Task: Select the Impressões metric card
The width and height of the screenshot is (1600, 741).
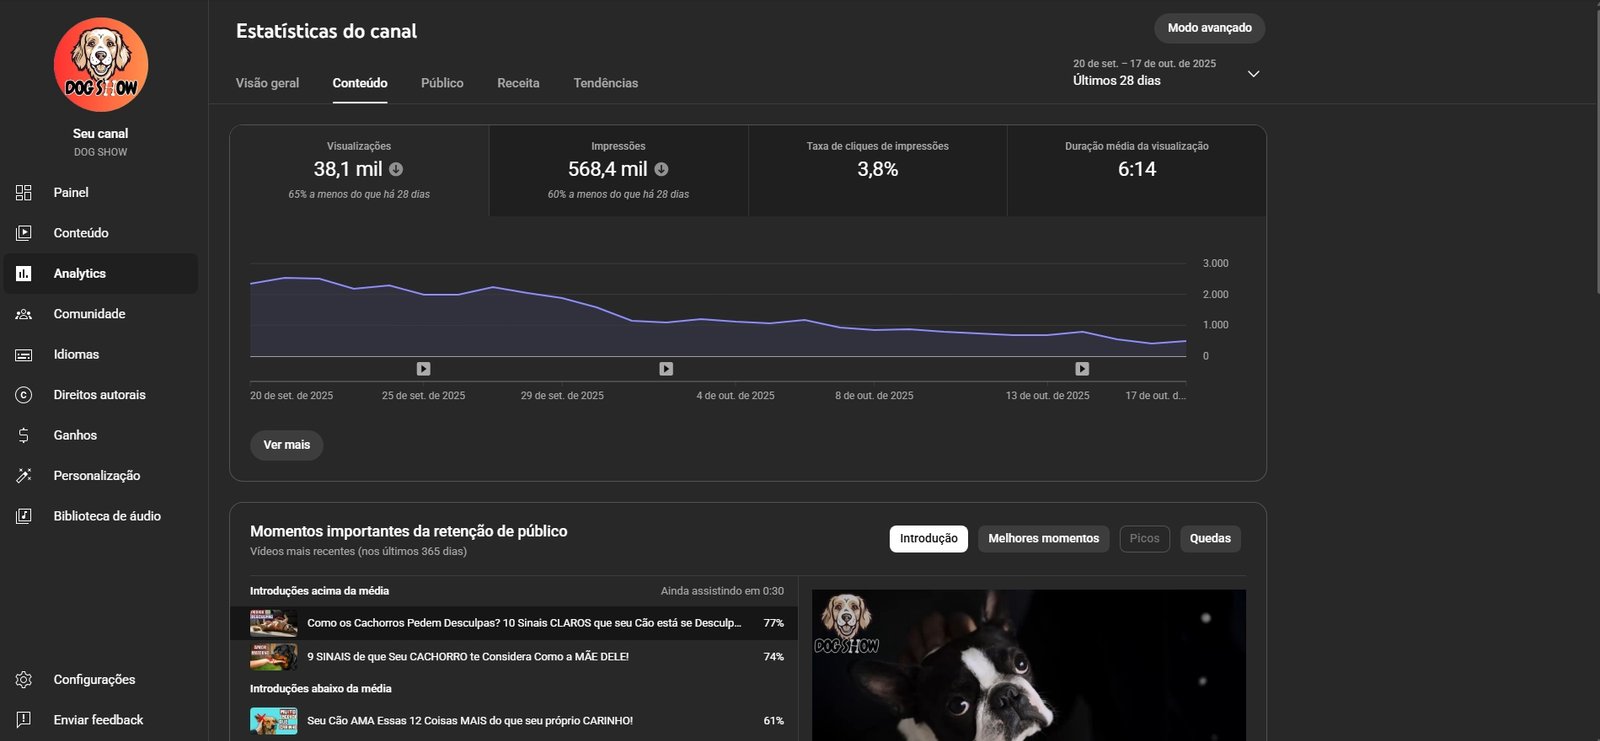Action: coord(619,171)
